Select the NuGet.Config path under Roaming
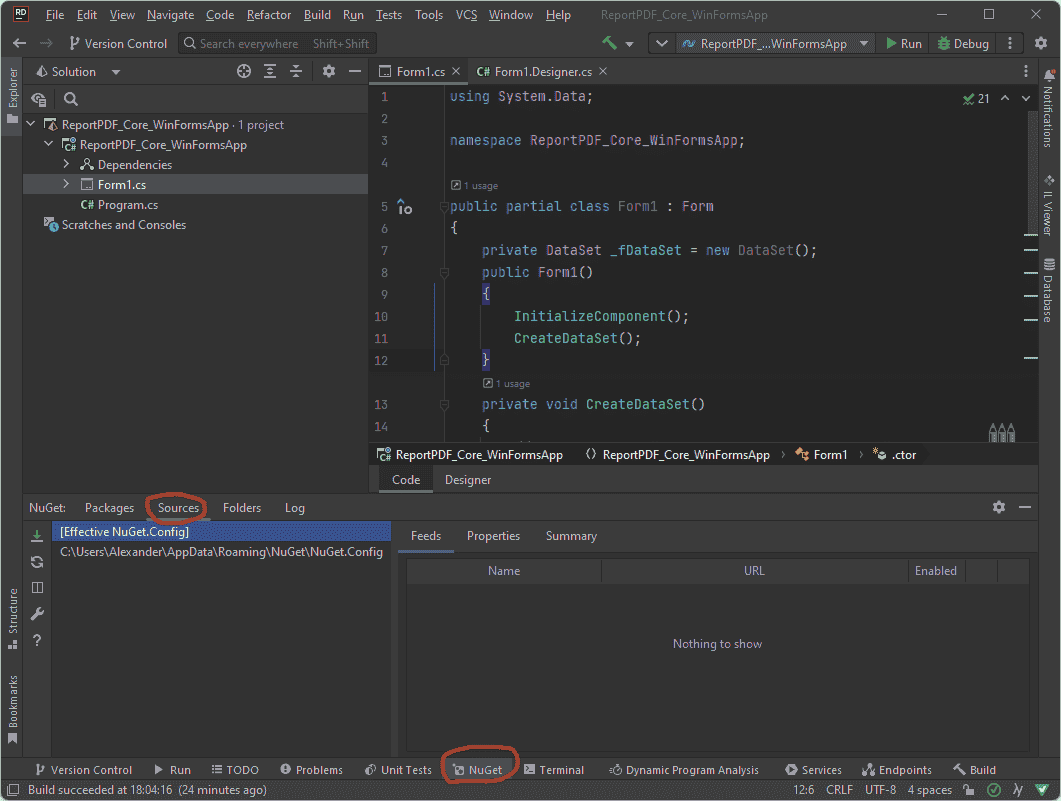The image size is (1061, 801). click(x=221, y=552)
